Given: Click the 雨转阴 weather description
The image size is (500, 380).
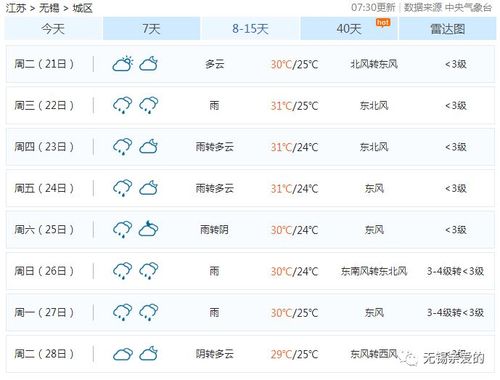Looking at the screenshot, I should tap(214, 229).
